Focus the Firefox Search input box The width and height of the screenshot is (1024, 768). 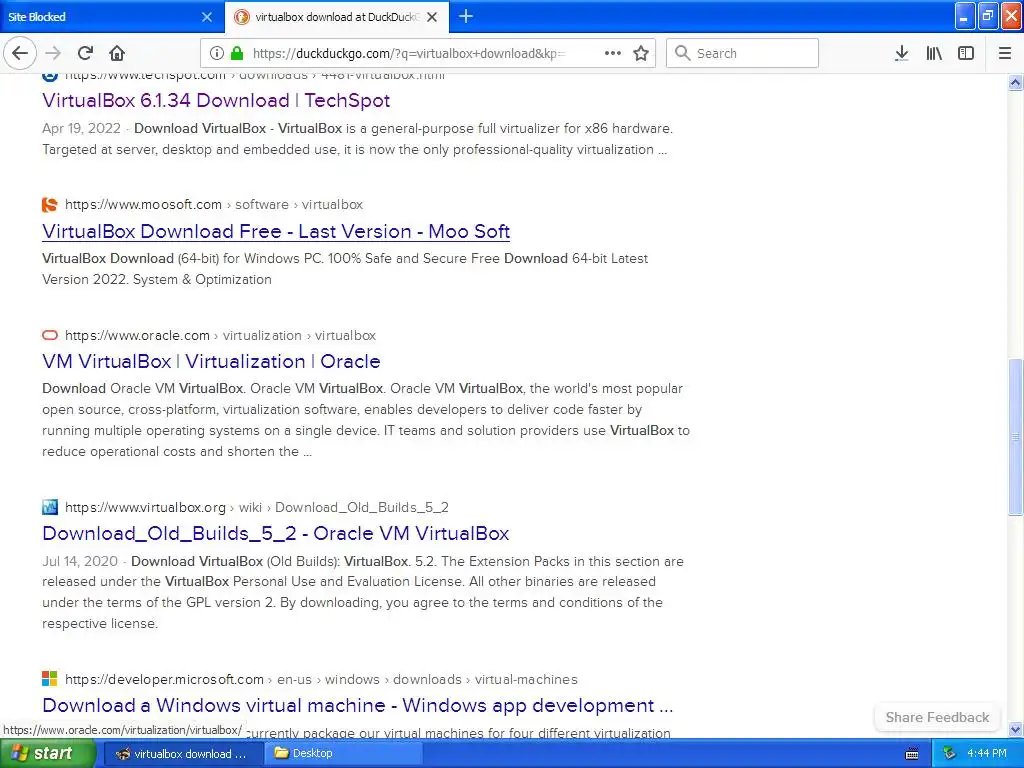click(742, 53)
